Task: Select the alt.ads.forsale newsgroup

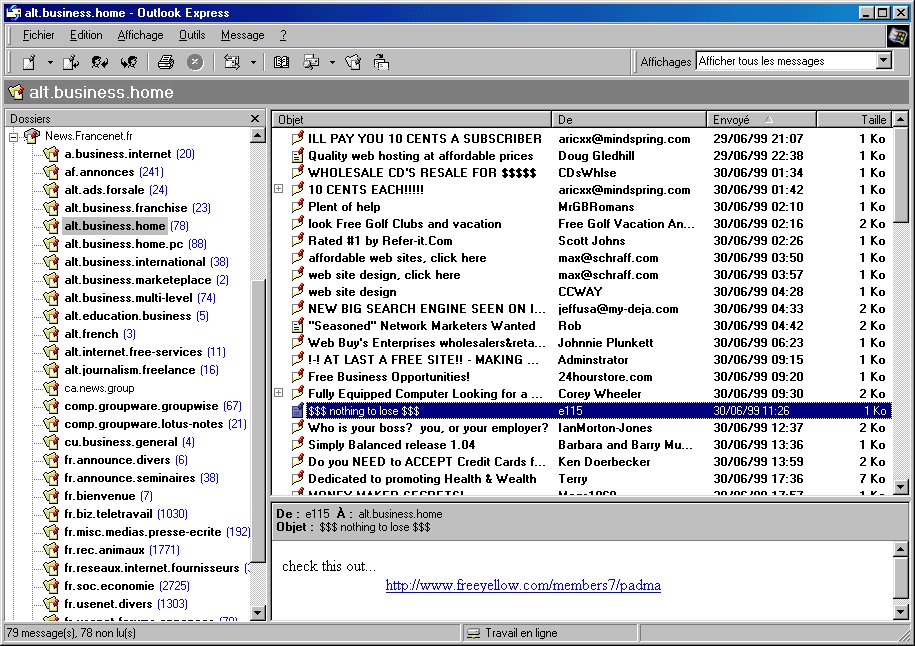Action: (104, 190)
